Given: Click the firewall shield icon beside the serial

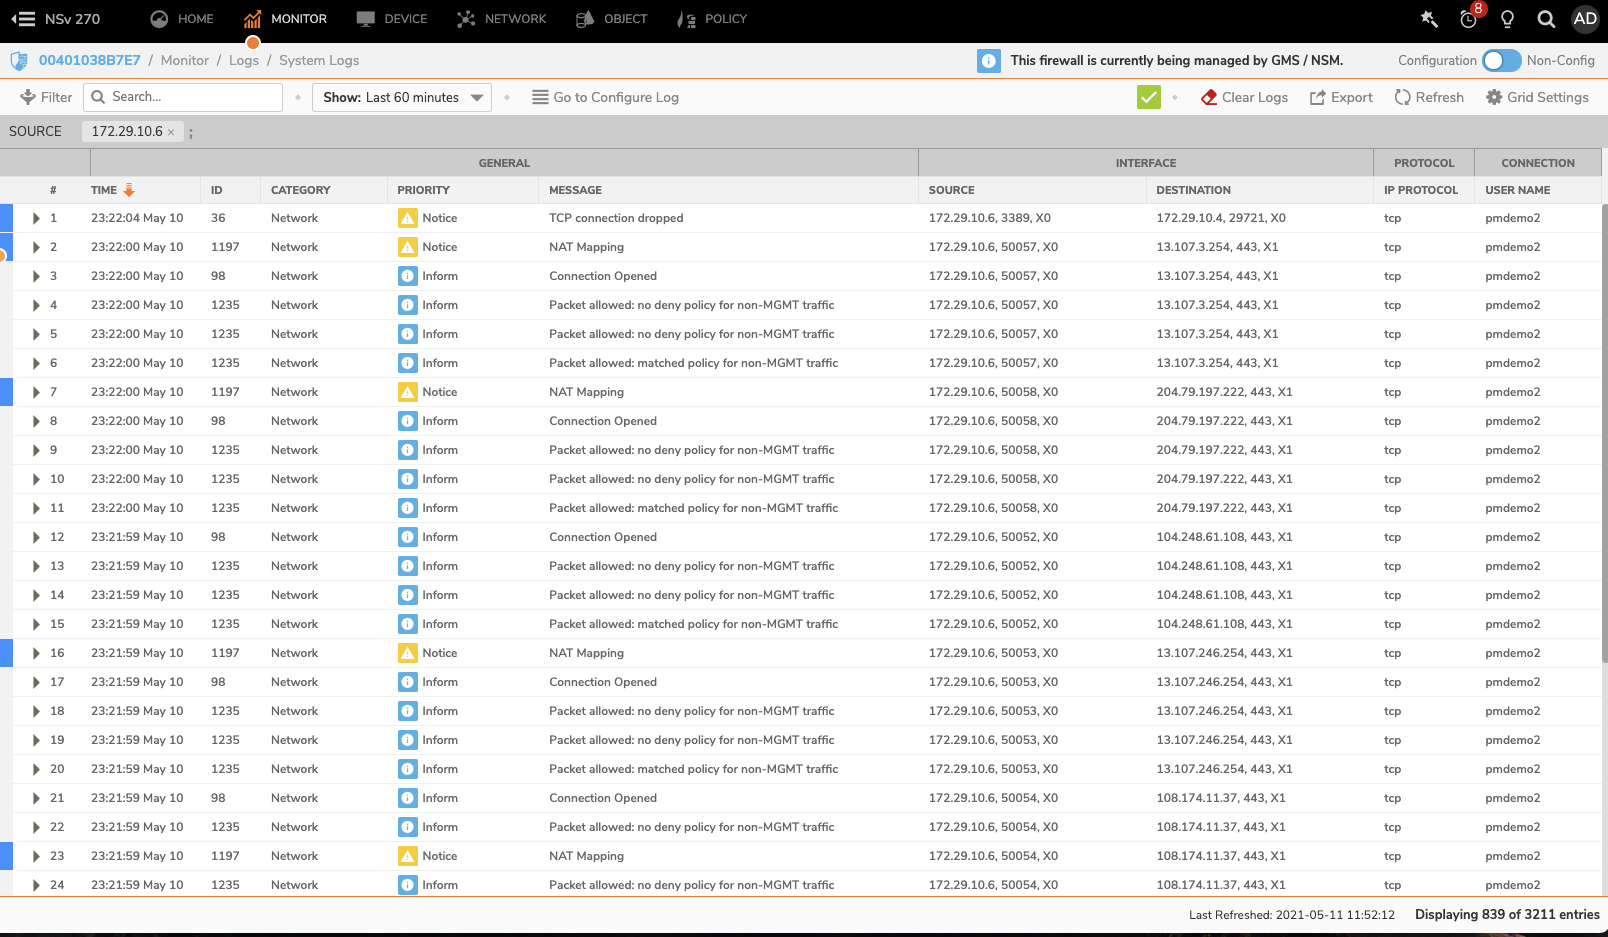Looking at the screenshot, I should [x=19, y=61].
